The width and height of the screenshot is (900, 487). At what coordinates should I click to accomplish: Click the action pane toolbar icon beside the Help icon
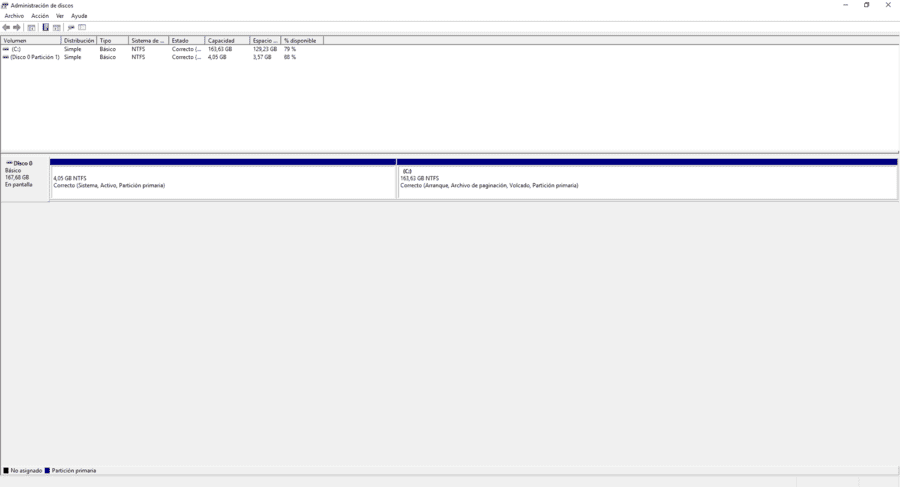click(57, 28)
